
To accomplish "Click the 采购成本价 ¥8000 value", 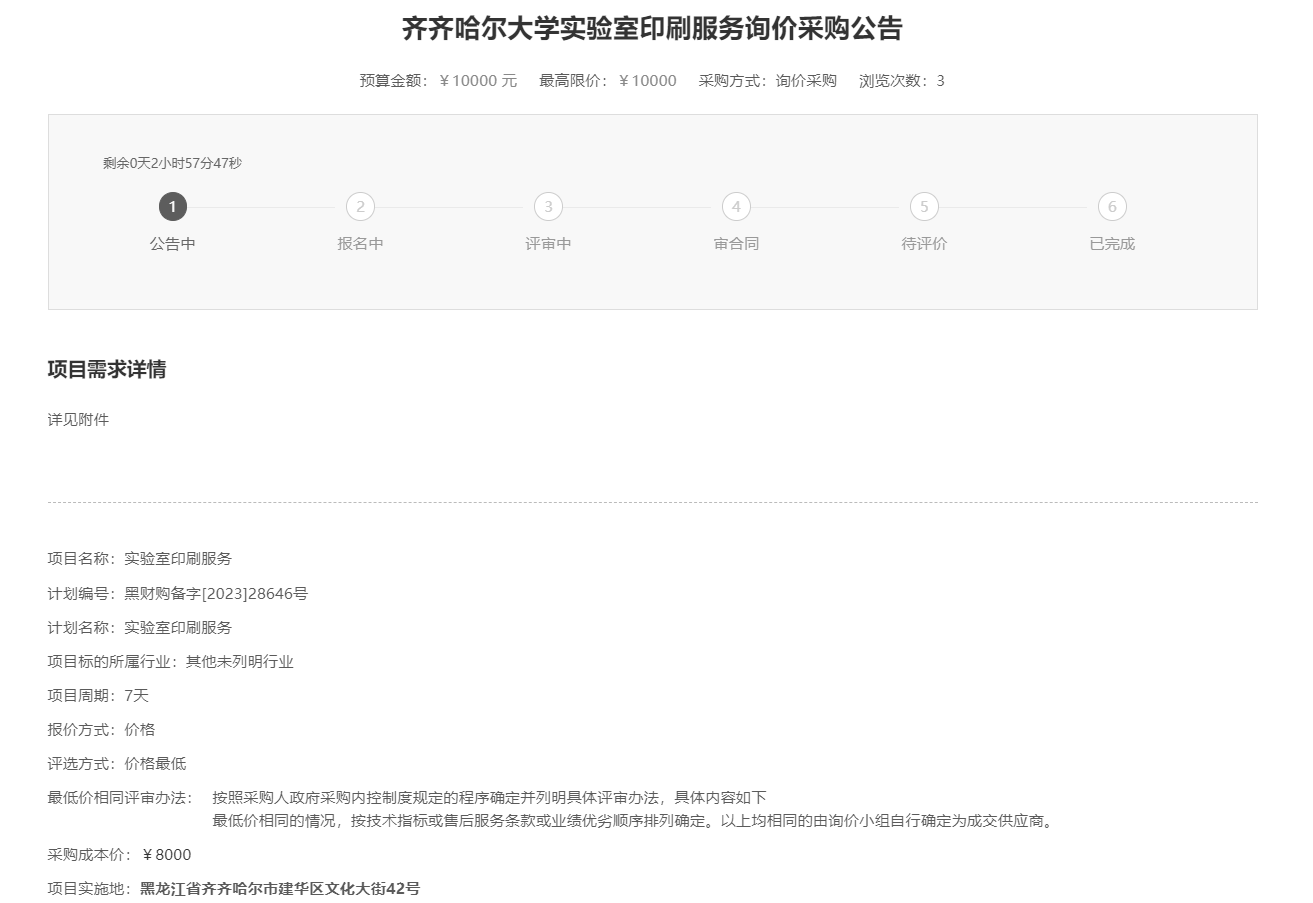I will [x=166, y=855].
